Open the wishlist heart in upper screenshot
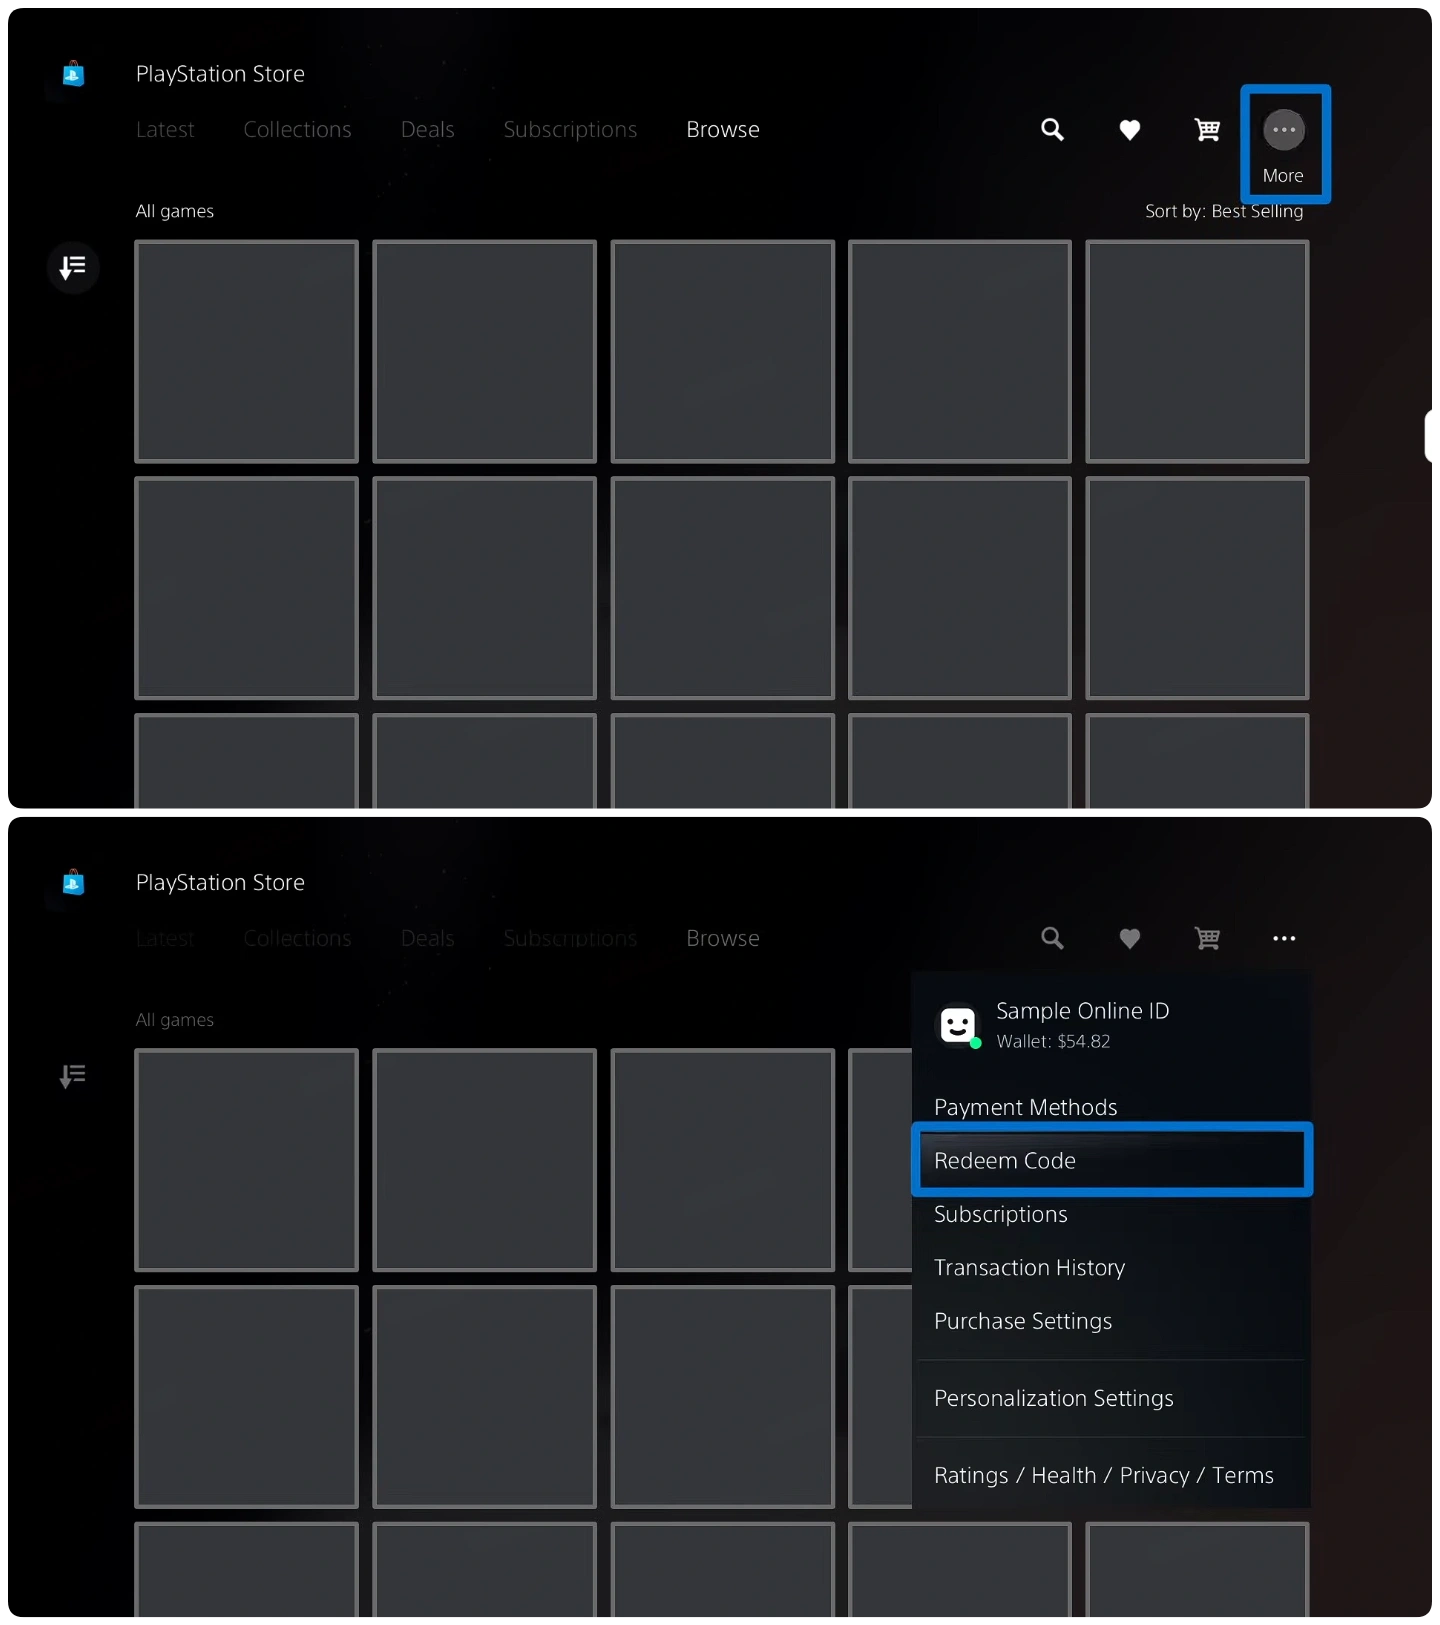This screenshot has height=1625, width=1440. coord(1130,130)
